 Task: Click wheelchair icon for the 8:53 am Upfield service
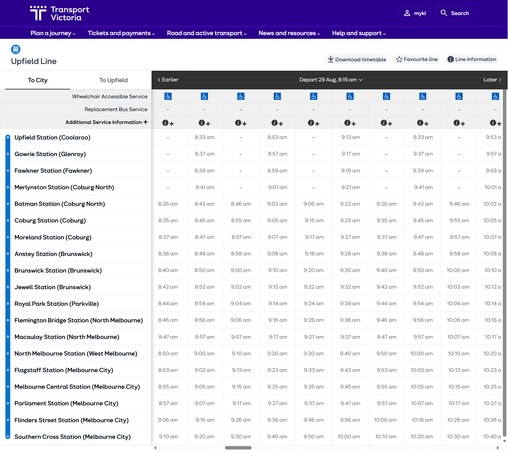click(x=277, y=96)
